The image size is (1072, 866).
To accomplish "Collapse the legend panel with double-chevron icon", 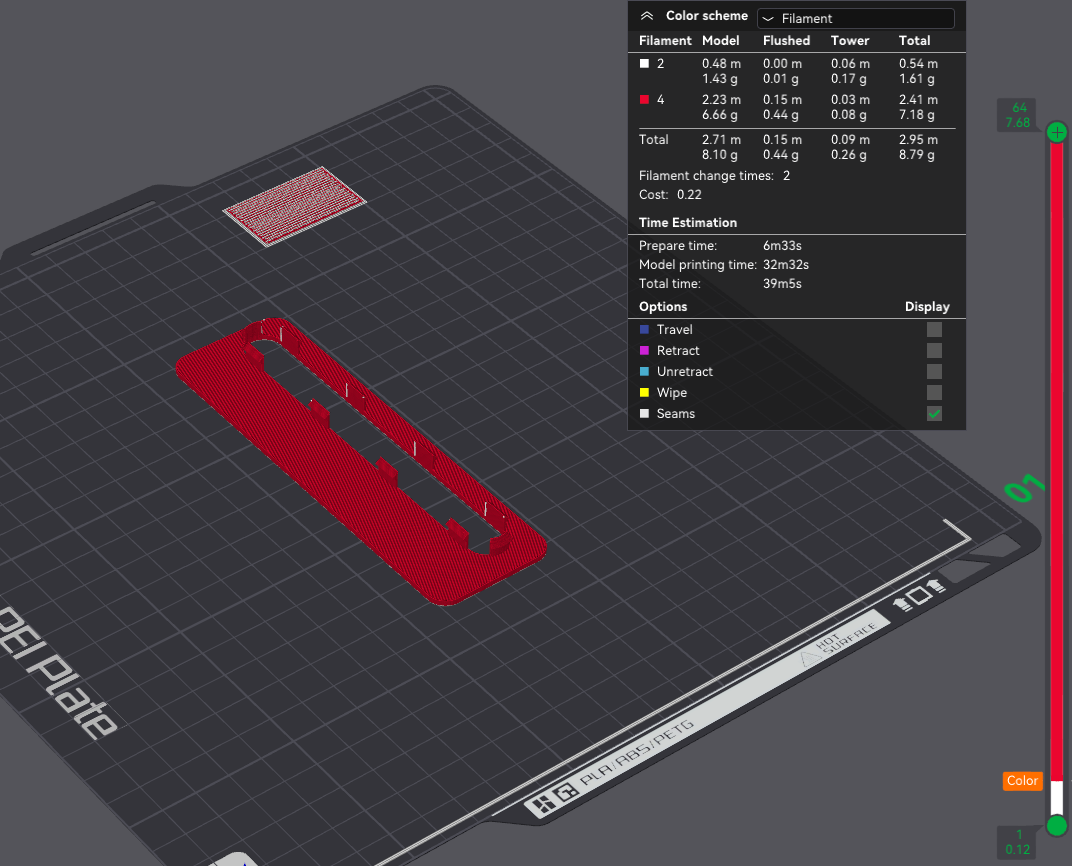I will 647,16.
